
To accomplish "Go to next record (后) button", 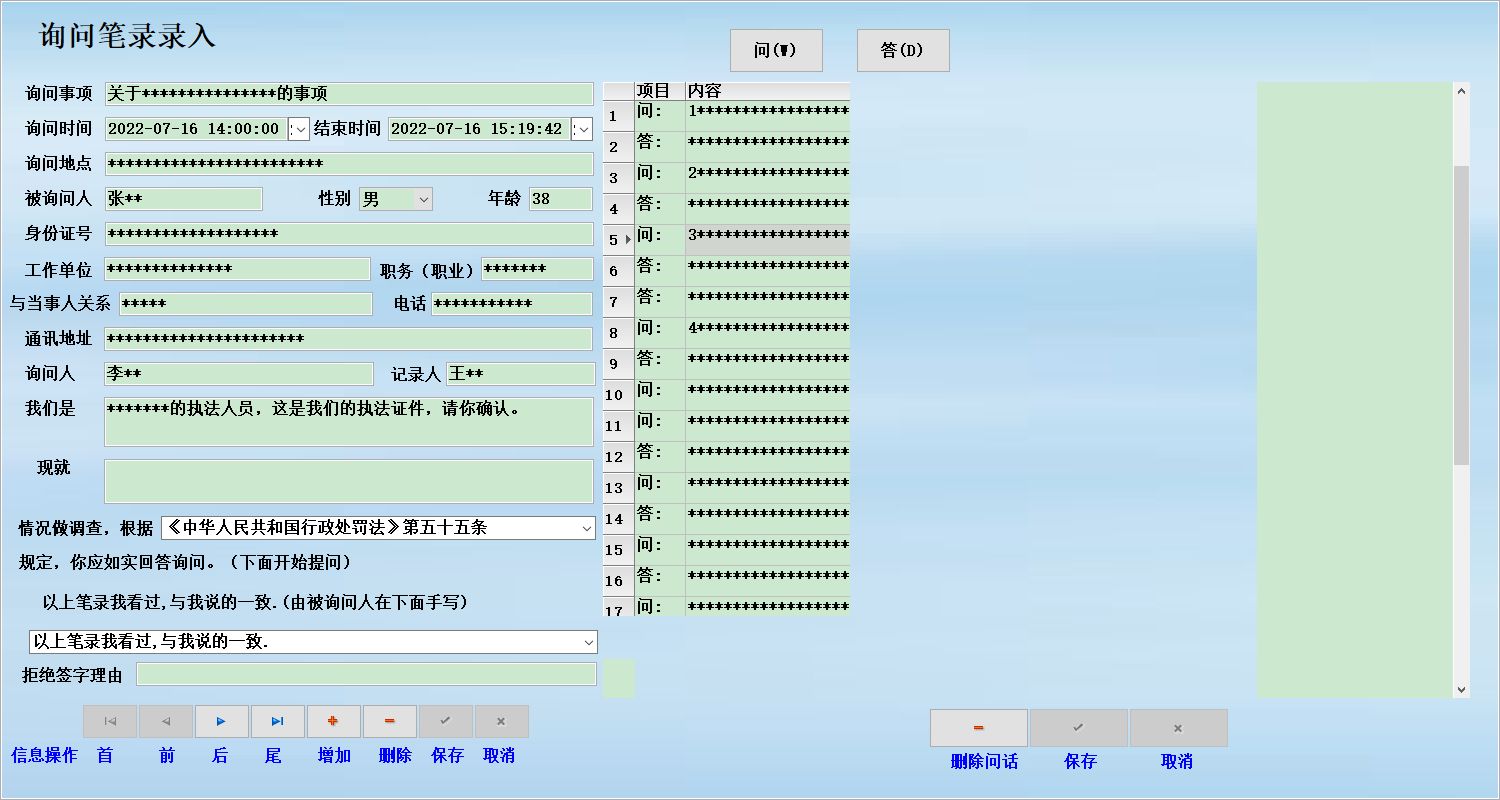I will click(221, 721).
